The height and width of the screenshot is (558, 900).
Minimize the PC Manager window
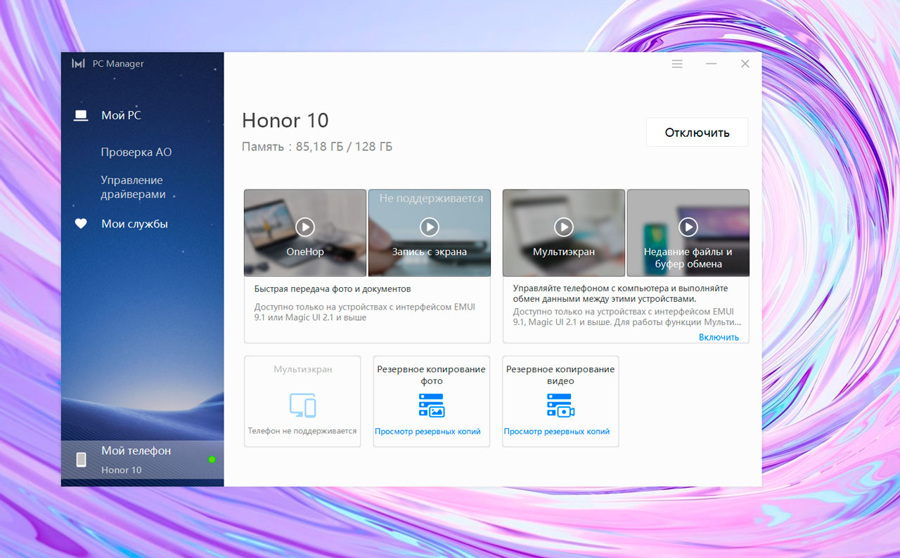(x=711, y=64)
